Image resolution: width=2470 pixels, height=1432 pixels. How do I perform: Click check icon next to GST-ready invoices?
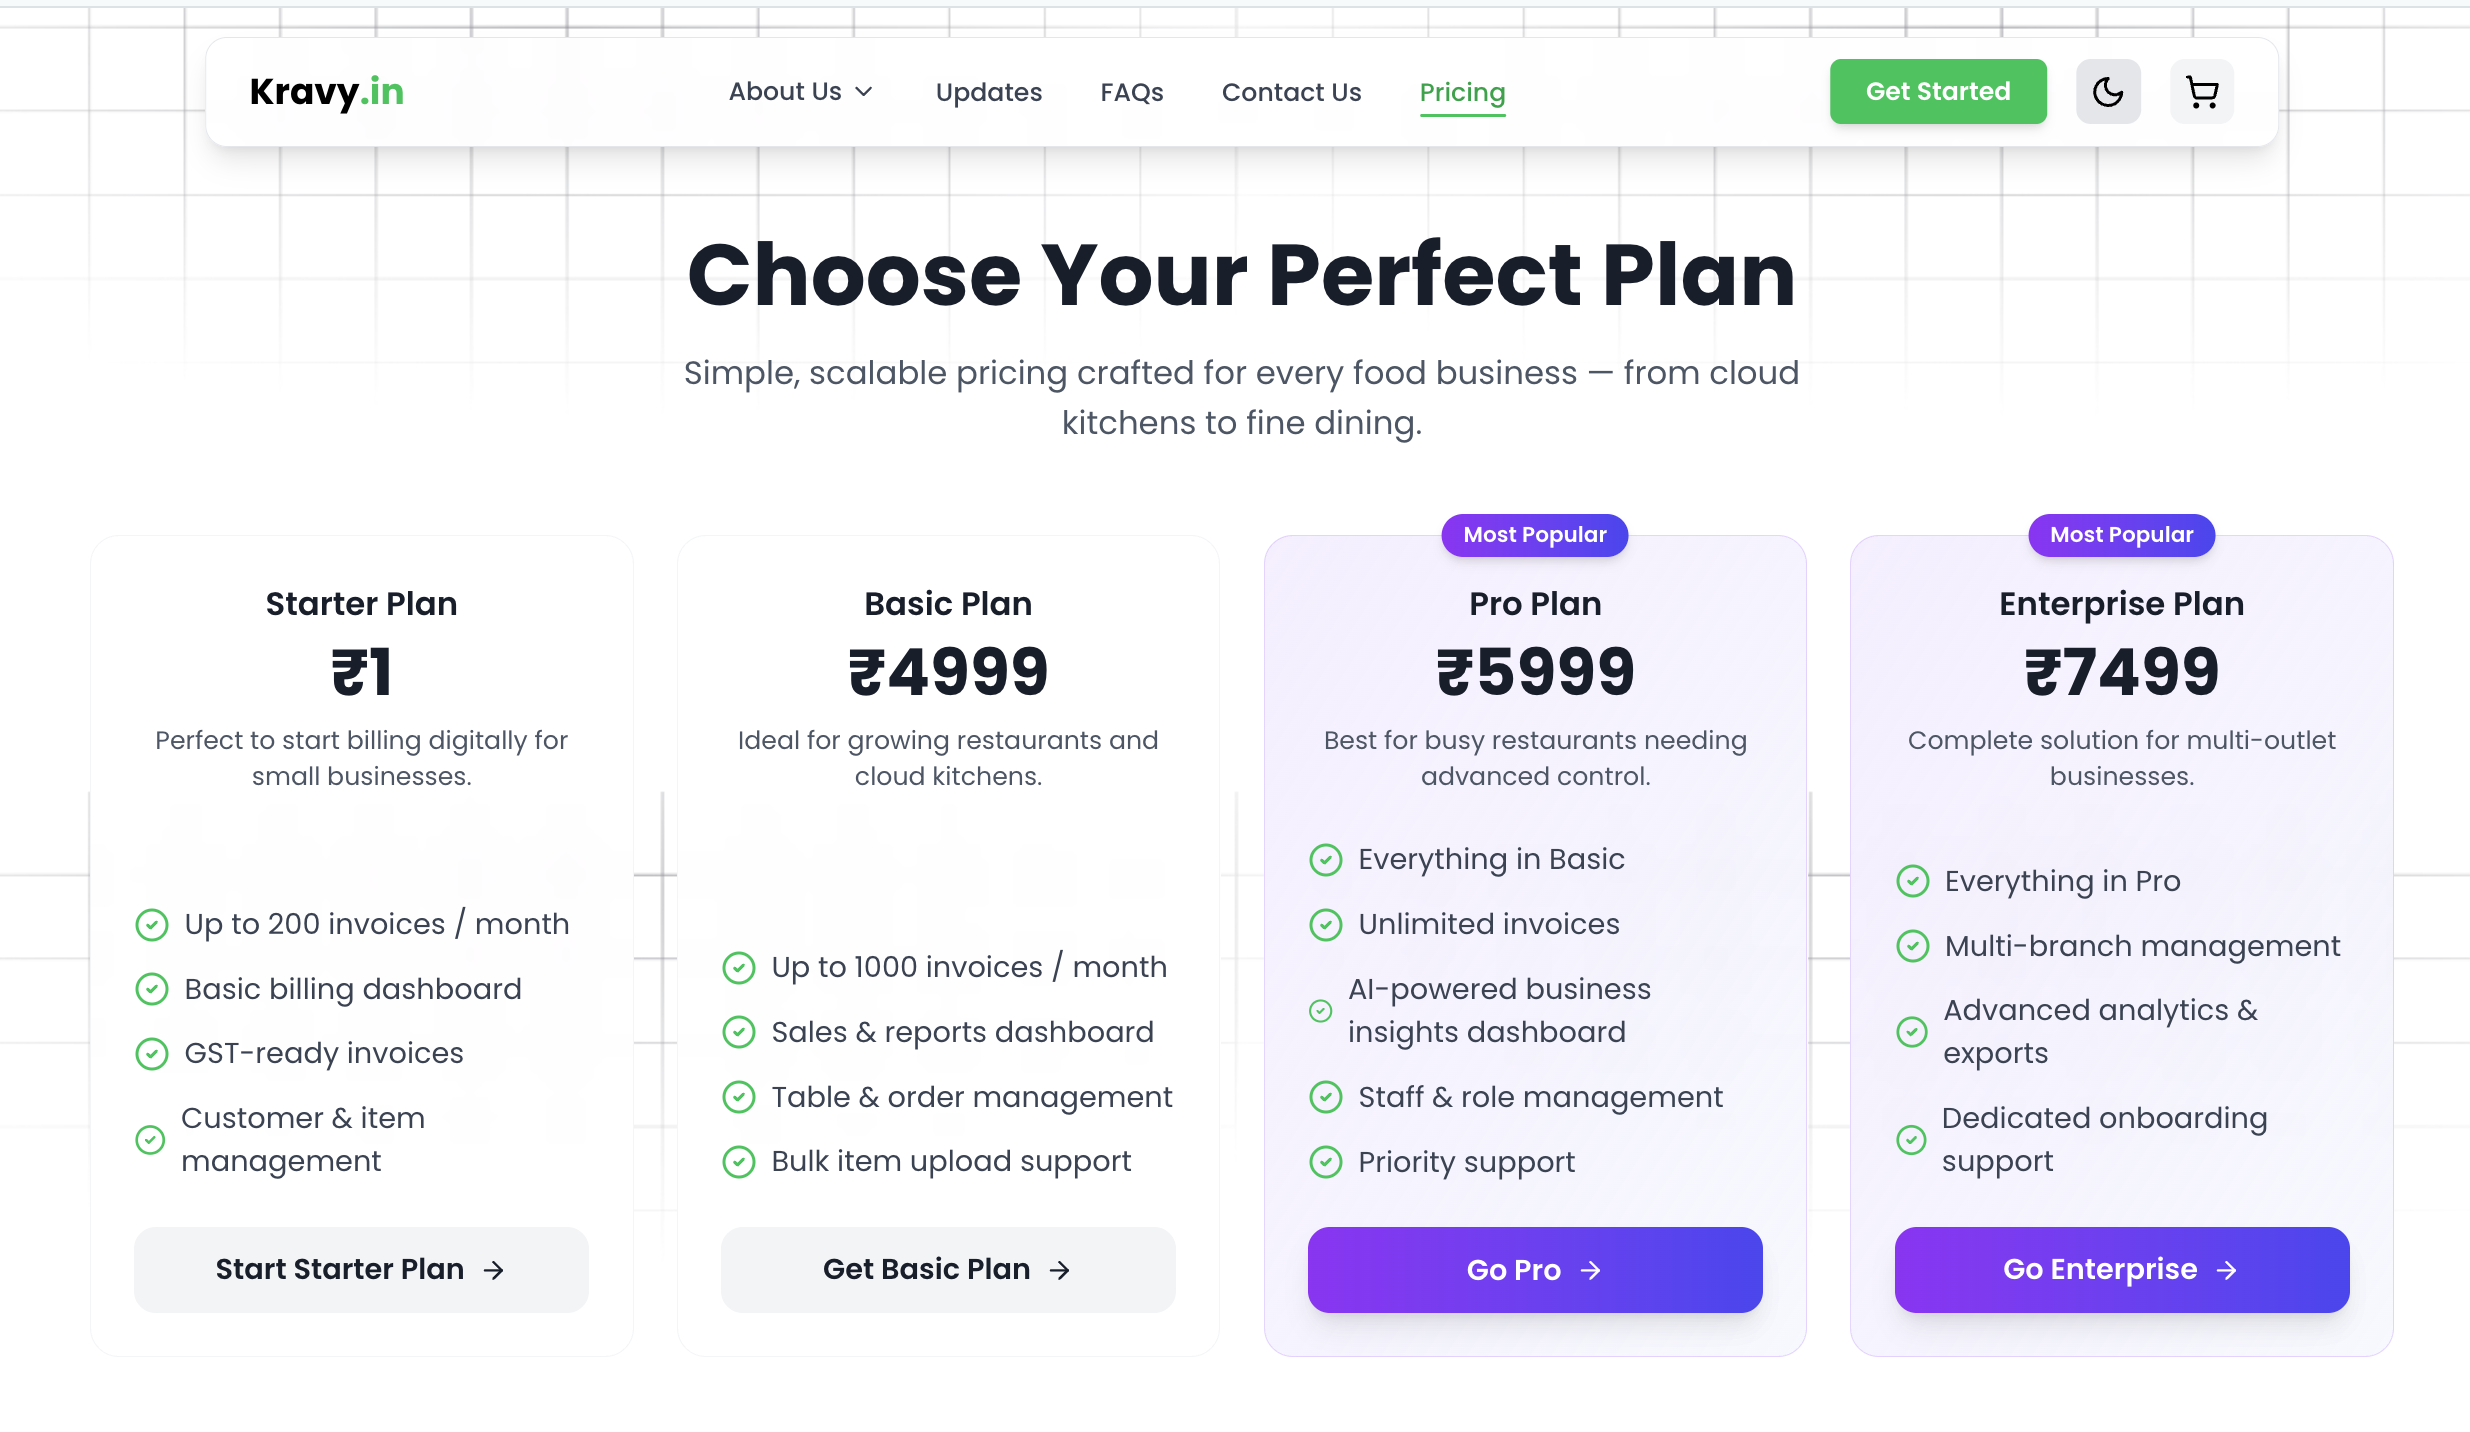point(151,1053)
